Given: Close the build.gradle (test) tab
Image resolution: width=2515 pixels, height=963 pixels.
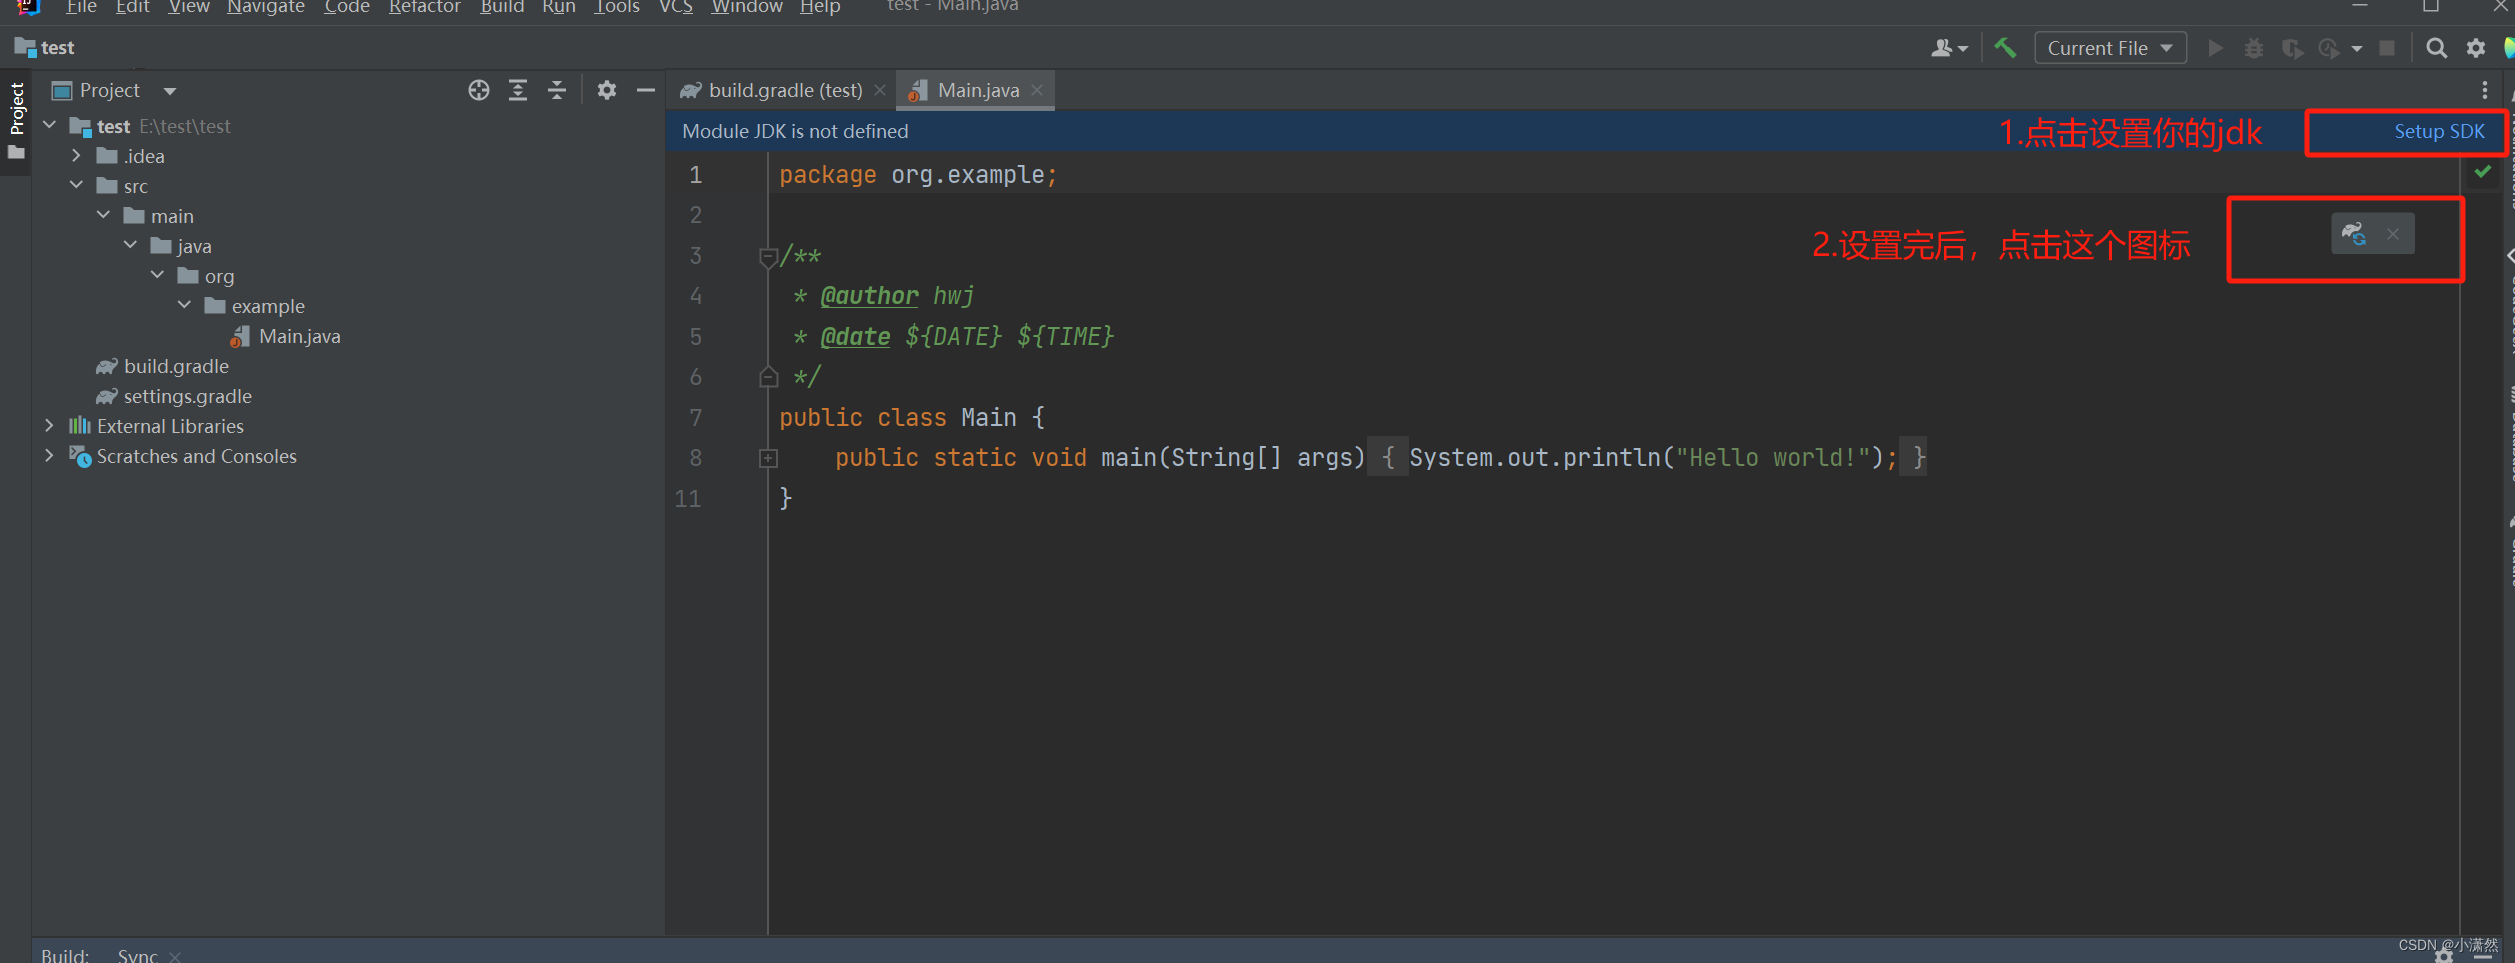Looking at the screenshot, I should (x=880, y=90).
